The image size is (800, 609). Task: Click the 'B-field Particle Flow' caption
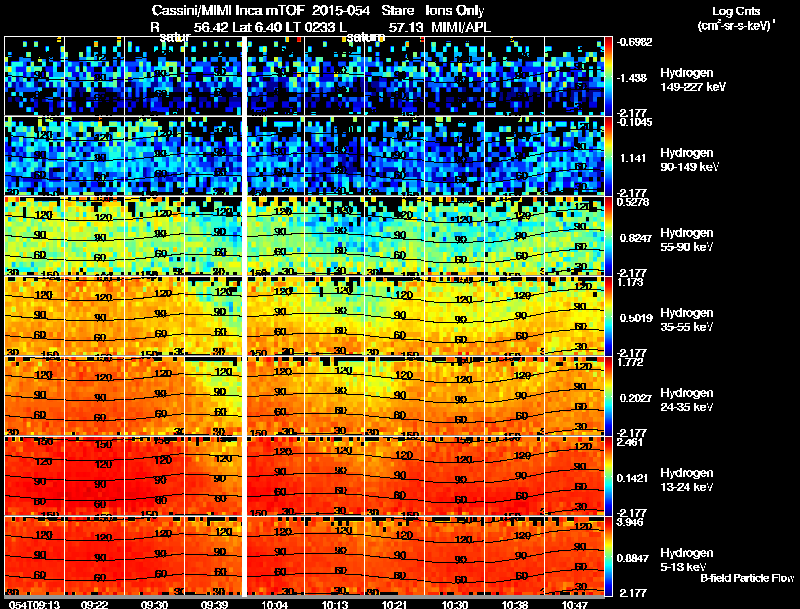[747, 578]
